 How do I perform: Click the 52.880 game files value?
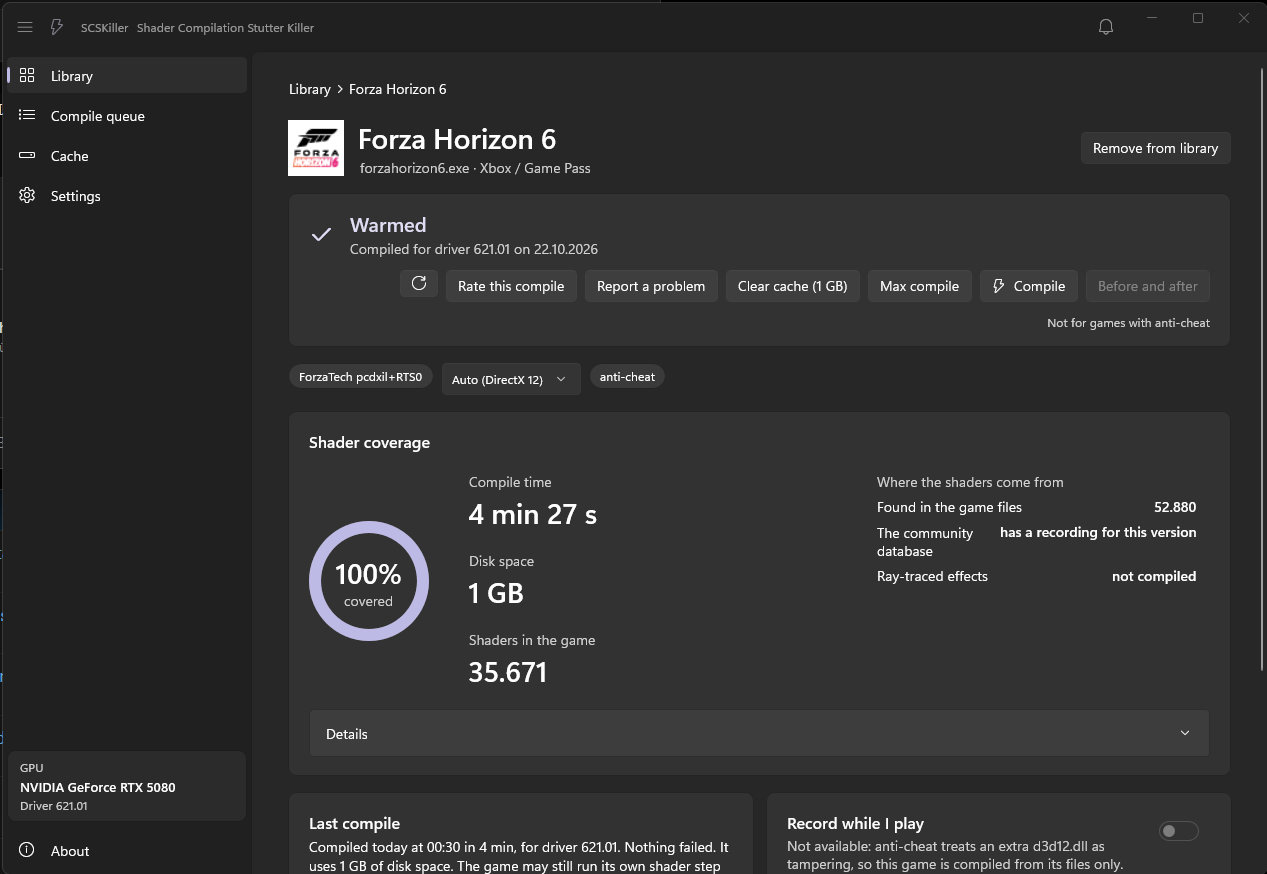click(x=1175, y=507)
